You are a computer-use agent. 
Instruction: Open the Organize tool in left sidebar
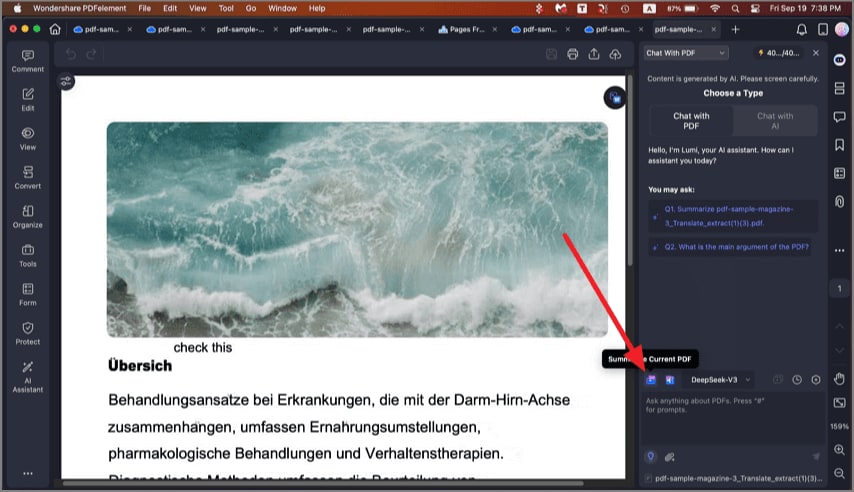(28, 216)
